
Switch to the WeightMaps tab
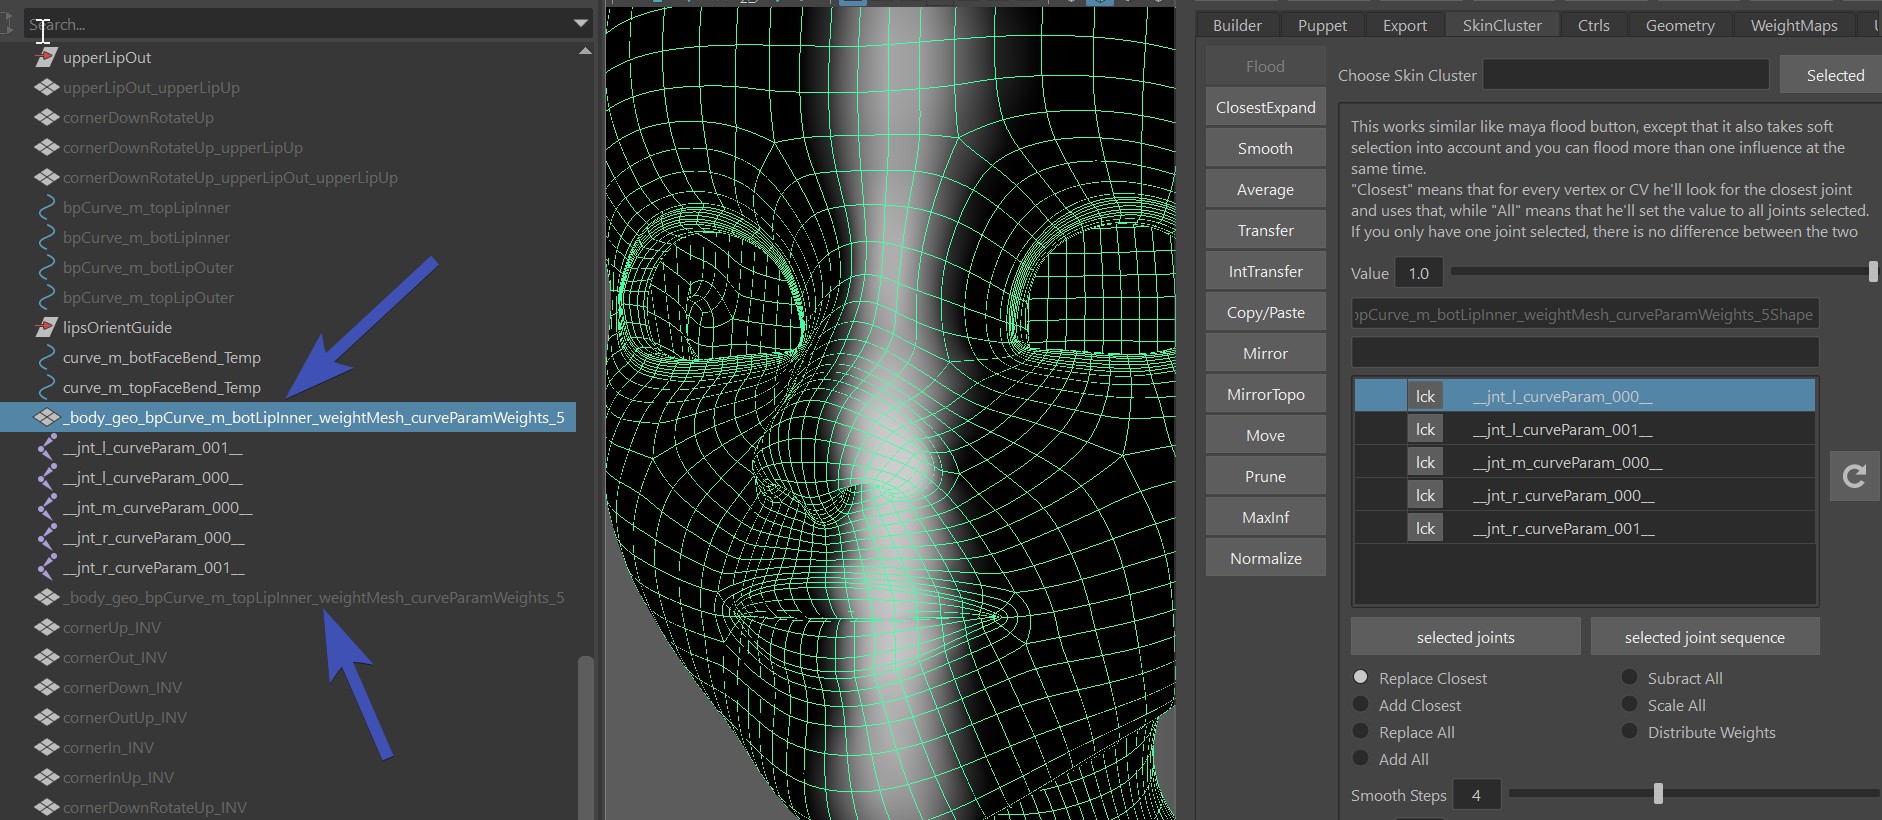click(x=1794, y=25)
